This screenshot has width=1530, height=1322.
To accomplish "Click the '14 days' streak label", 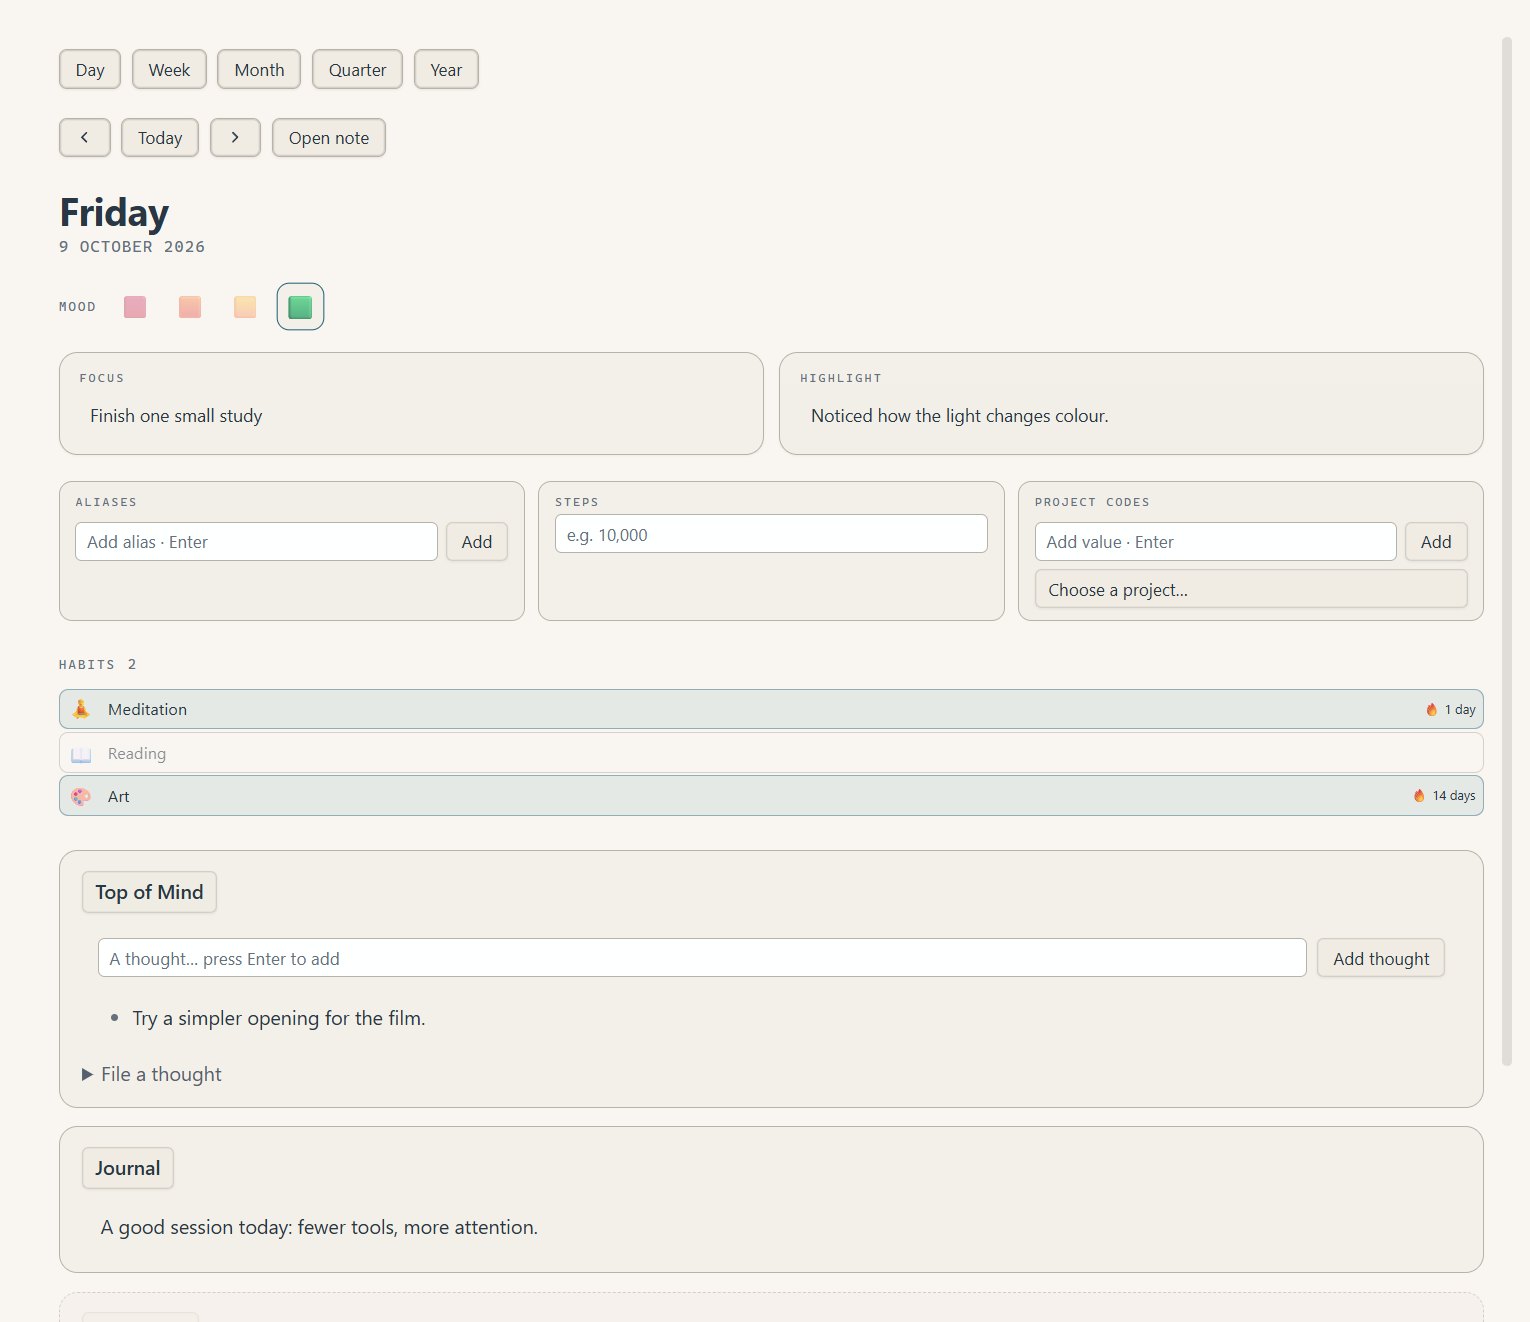I will tap(1454, 796).
